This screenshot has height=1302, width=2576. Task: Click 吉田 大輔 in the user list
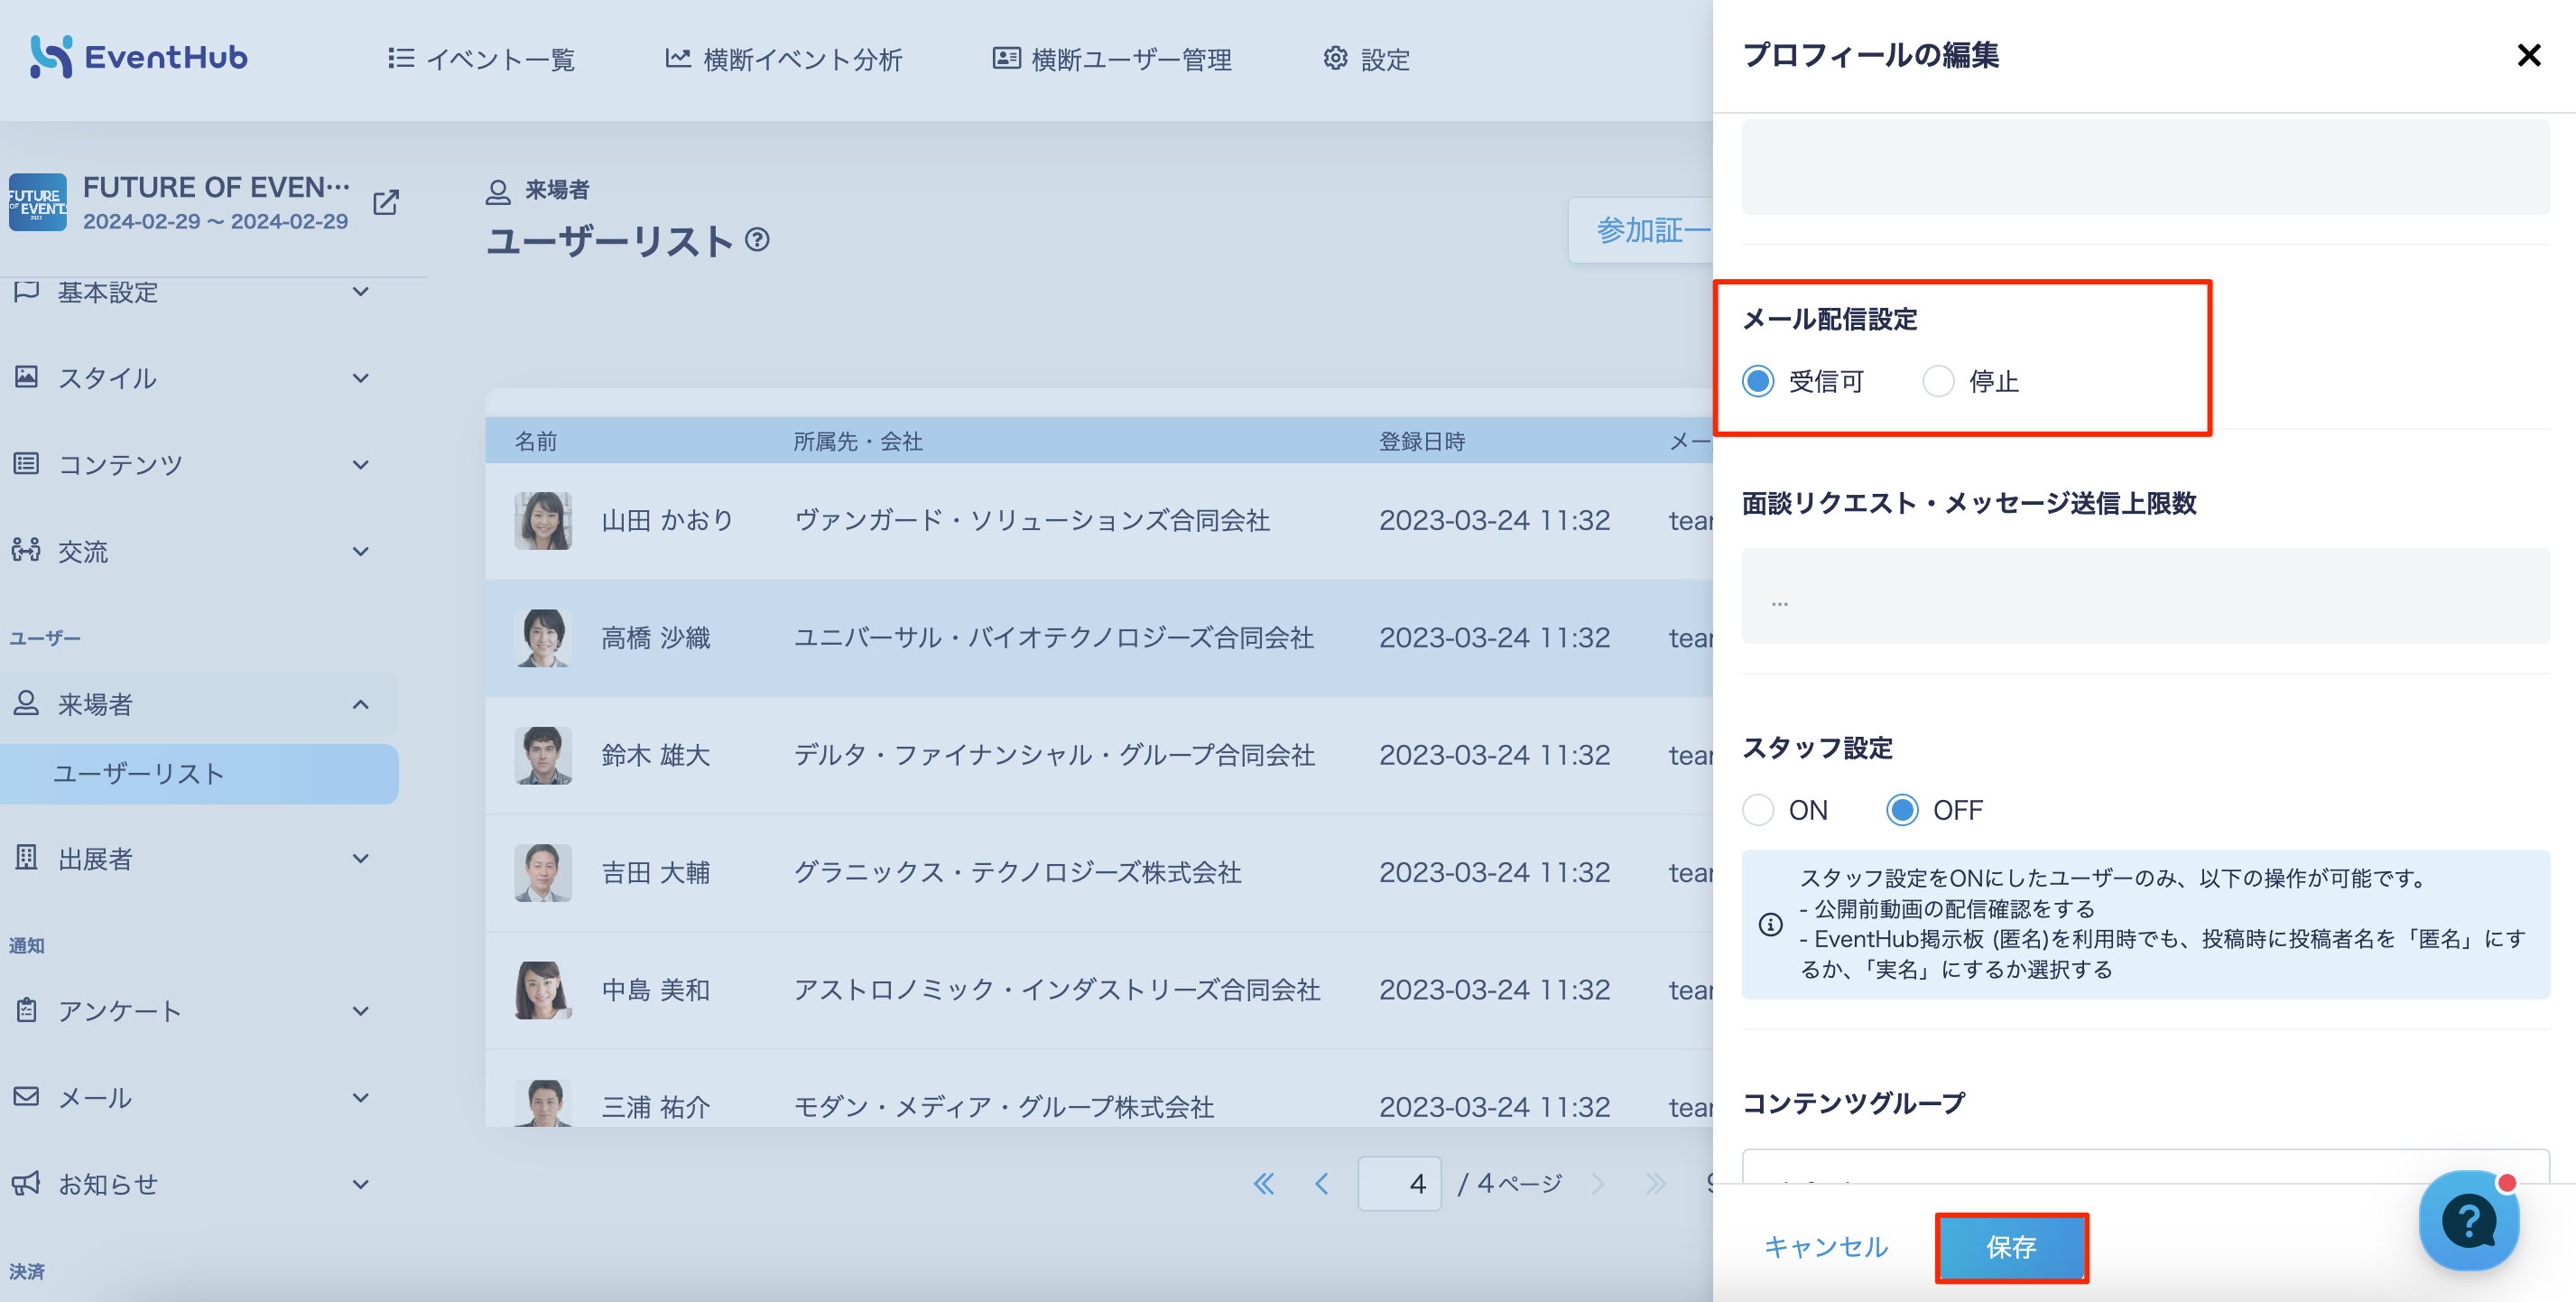(656, 872)
